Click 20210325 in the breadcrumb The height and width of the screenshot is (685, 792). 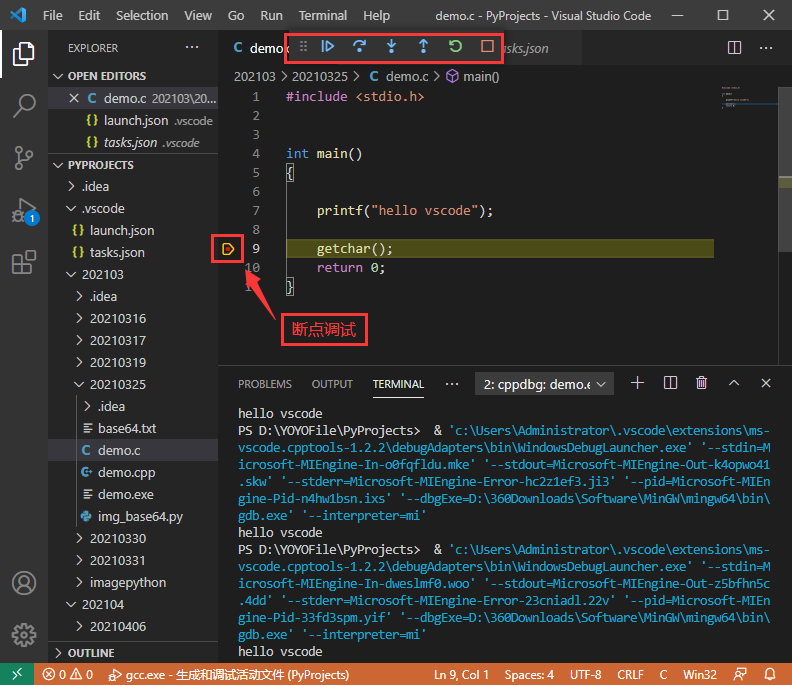[320, 76]
